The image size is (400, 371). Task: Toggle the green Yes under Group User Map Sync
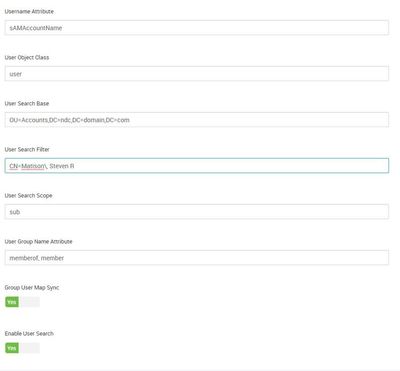[12, 302]
